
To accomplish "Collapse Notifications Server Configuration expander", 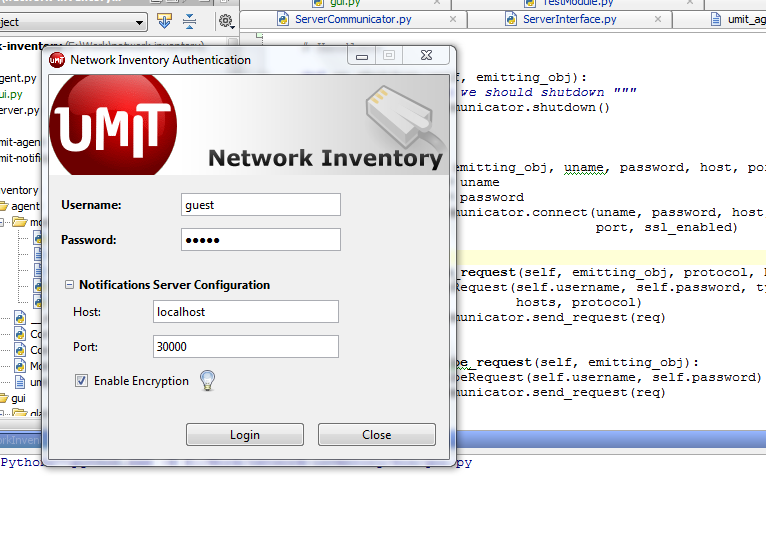I will coord(69,284).
